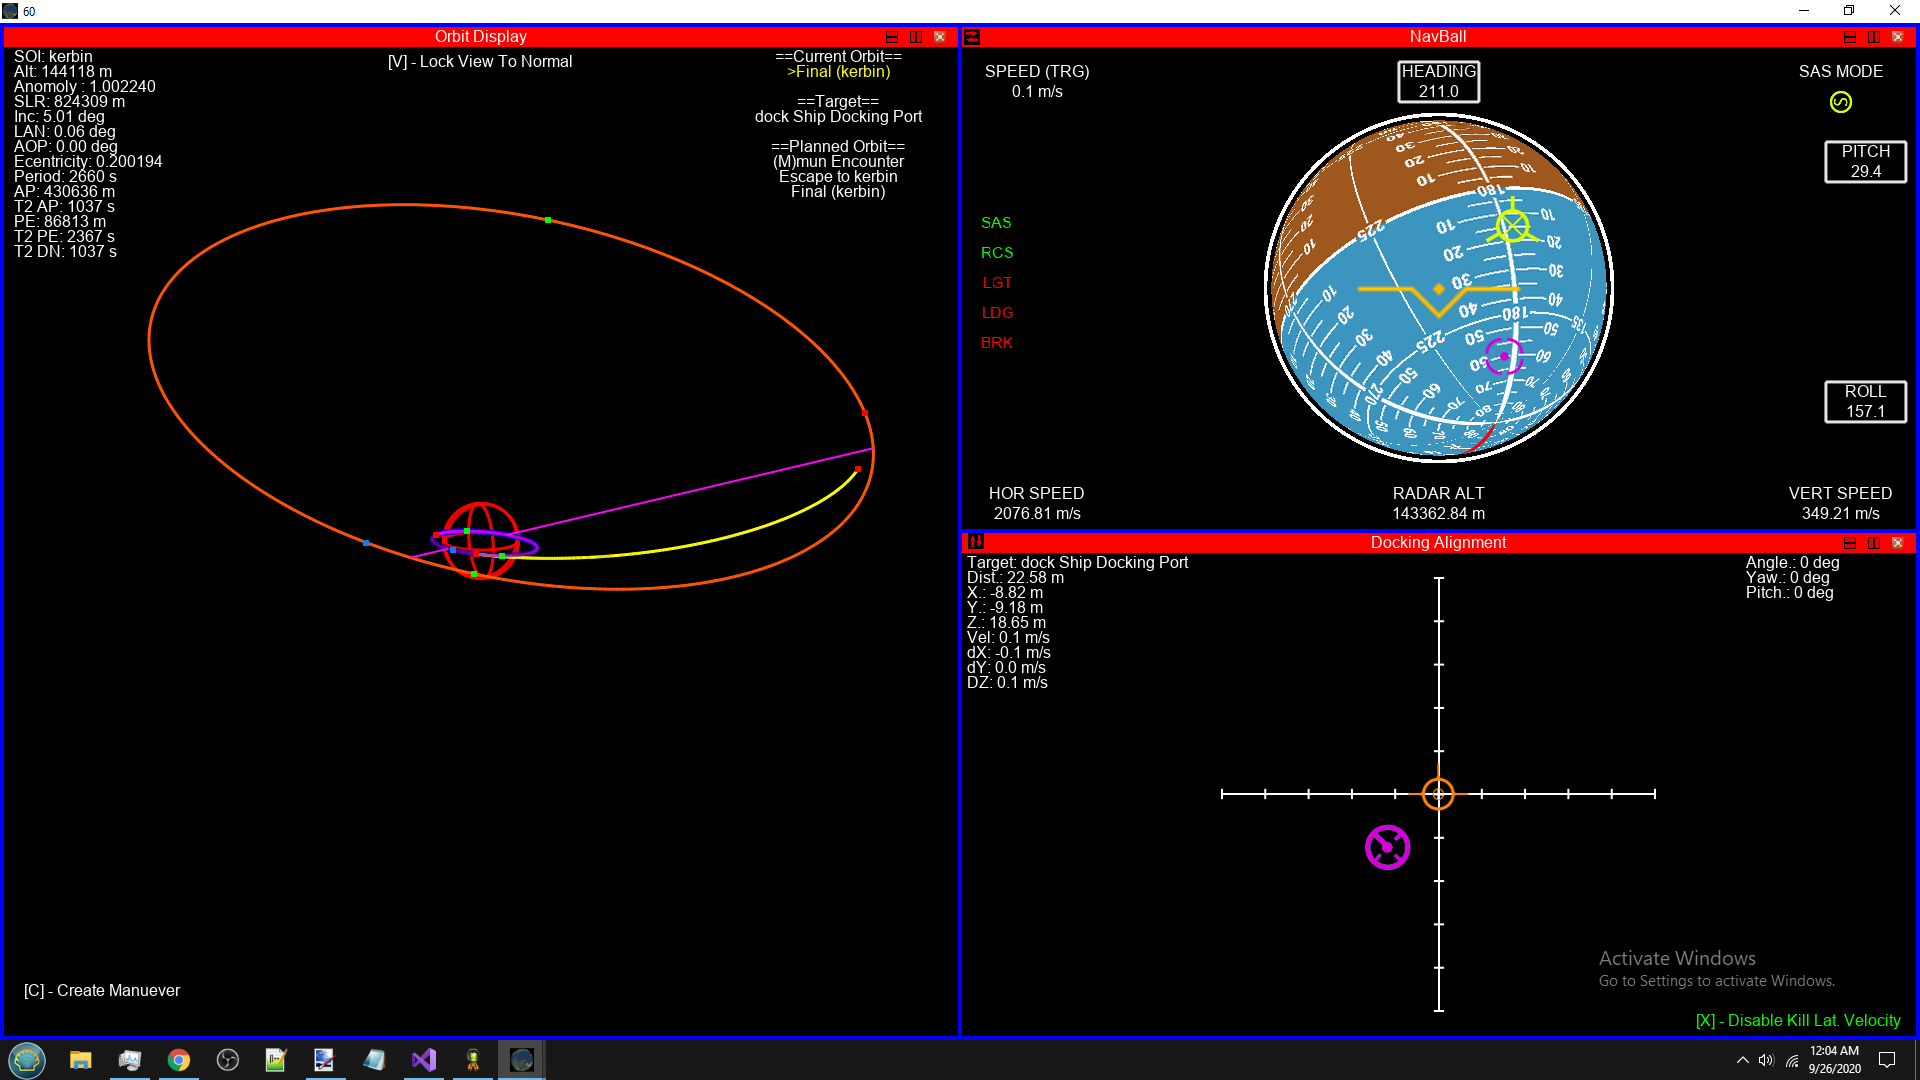Click the swap icon in NavBall header
The image size is (1920, 1080).
click(972, 37)
